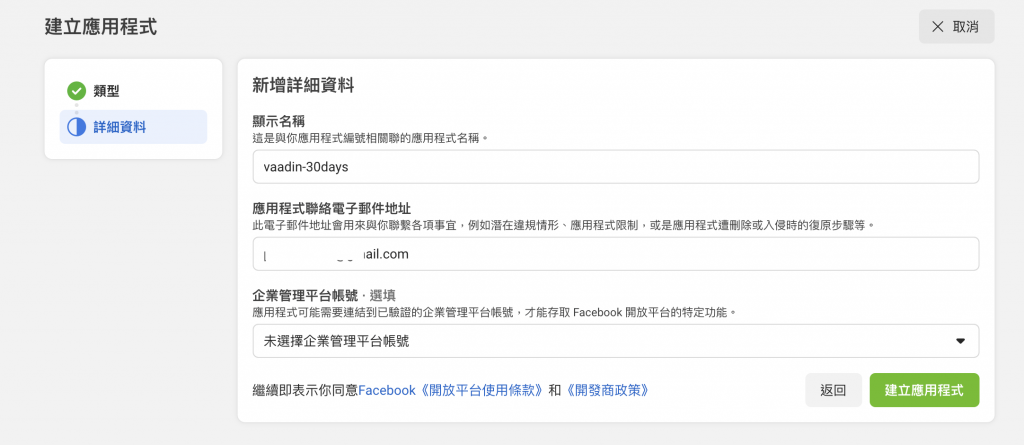Click the 顯示名稱 label
Image resolution: width=1024 pixels, height=445 pixels.
(279, 122)
